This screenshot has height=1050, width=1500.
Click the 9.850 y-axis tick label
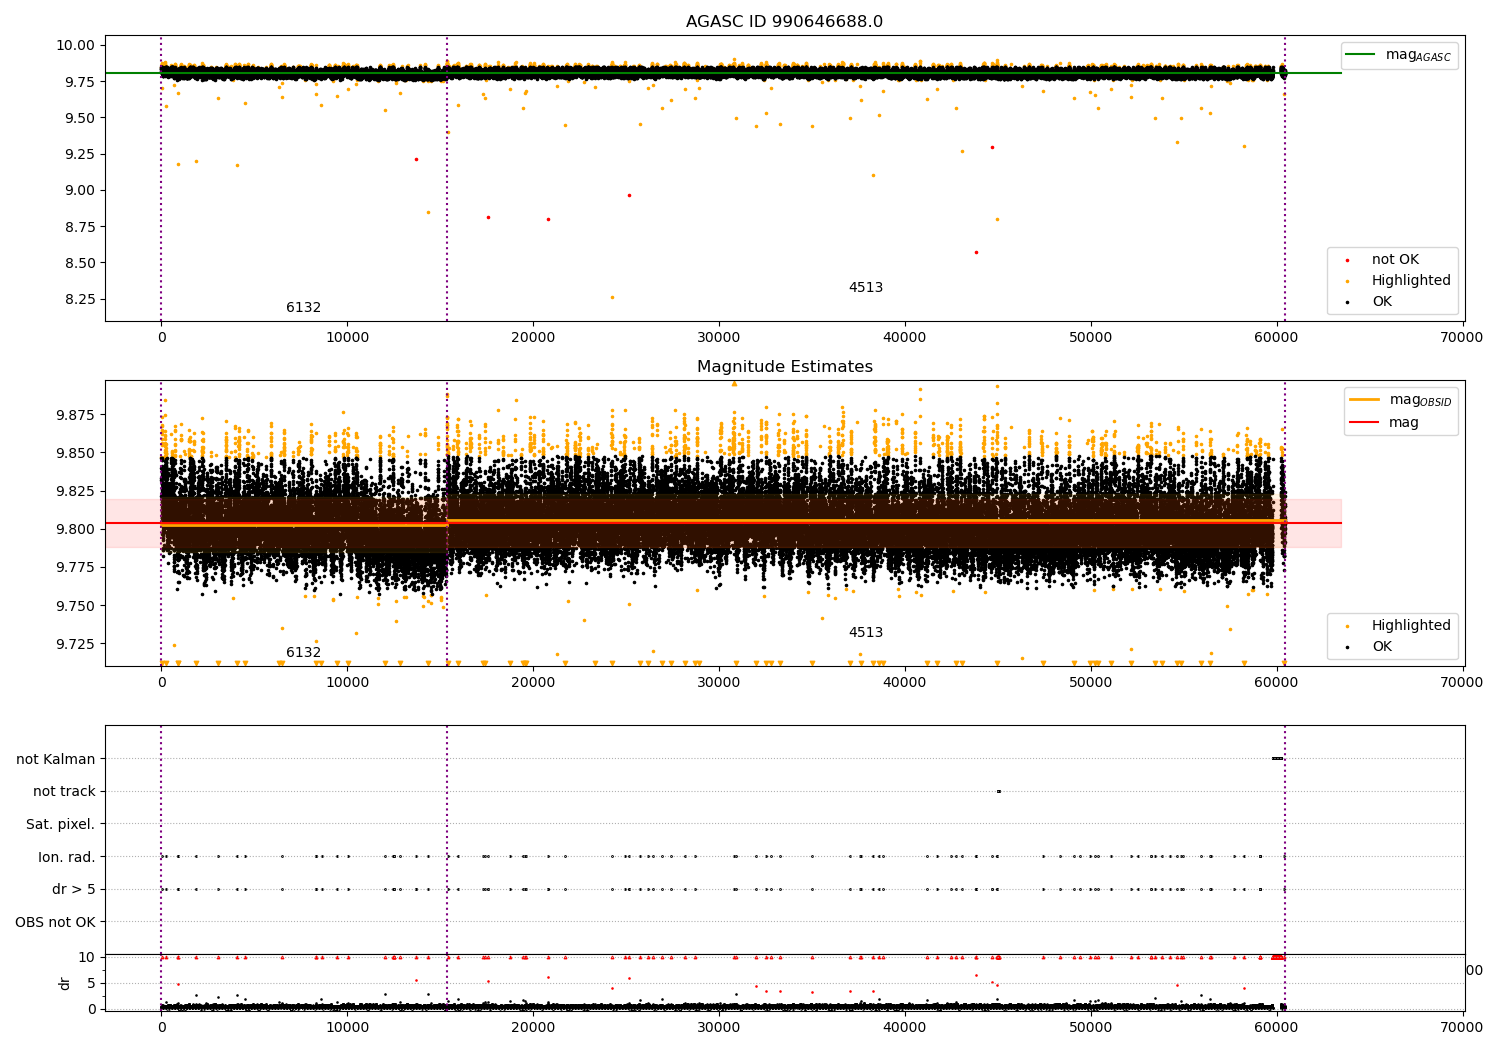[x=75, y=453]
